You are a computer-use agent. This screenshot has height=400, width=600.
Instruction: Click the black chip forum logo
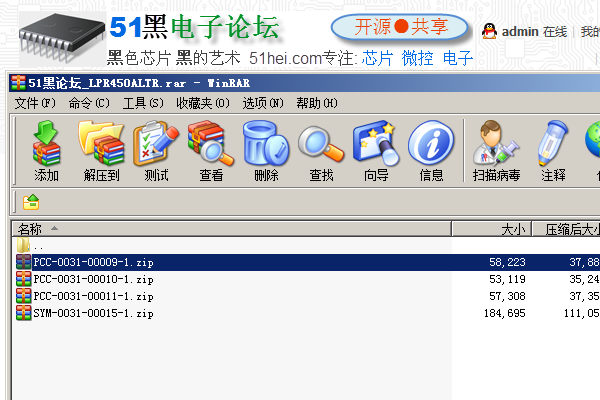62,38
